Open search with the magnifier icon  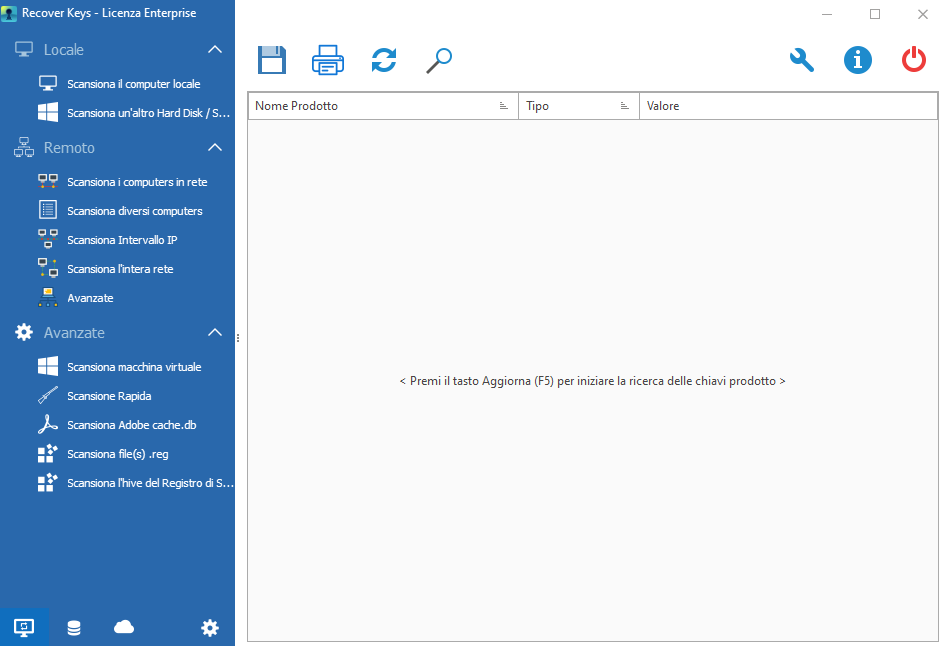[439, 60]
